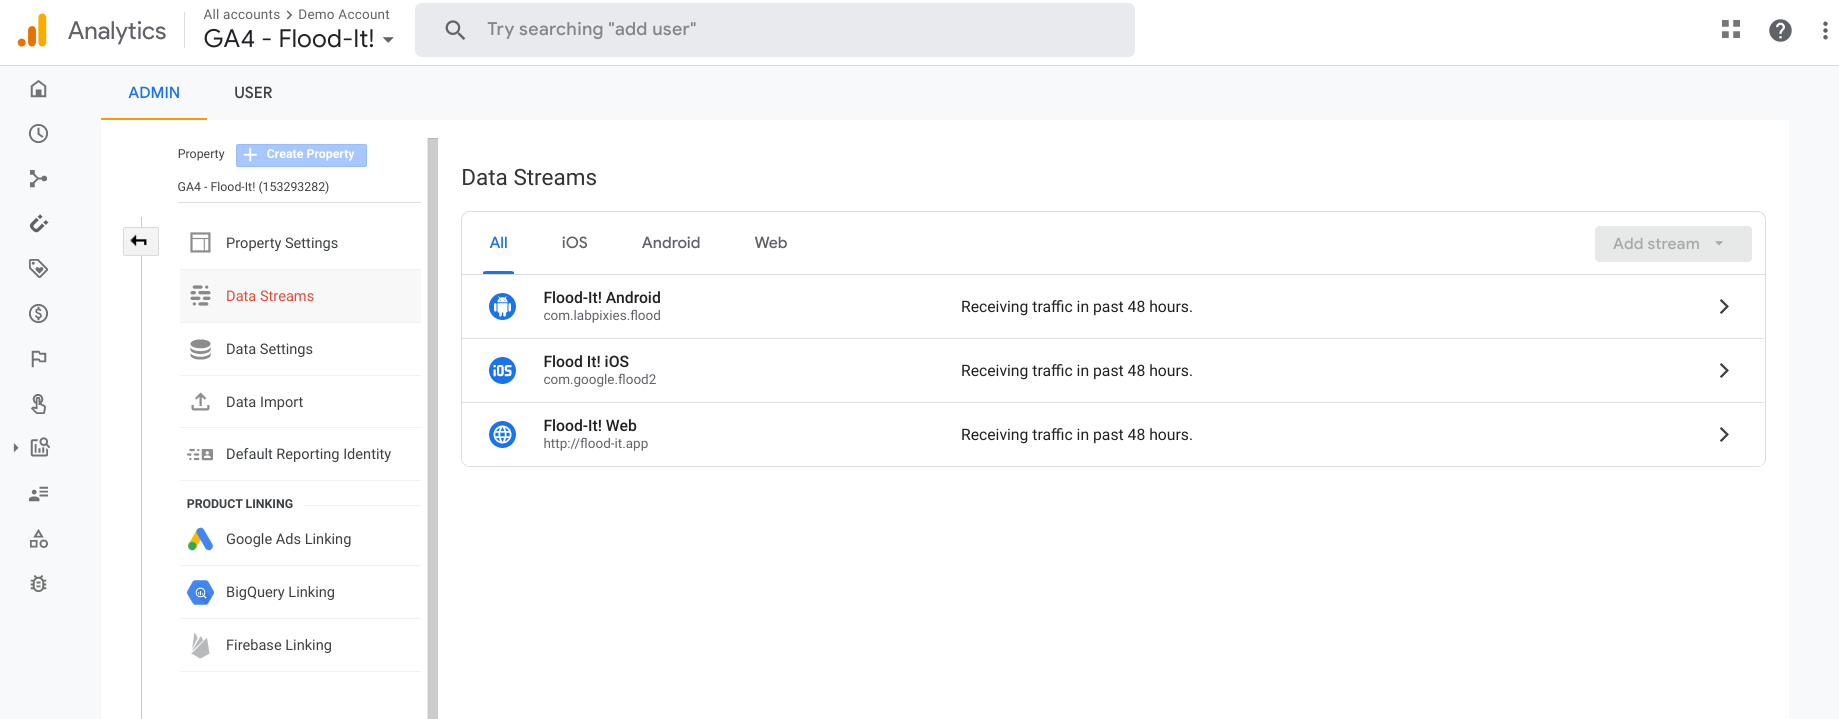This screenshot has height=719, width=1839.
Task: Select Data Streams in the property menu
Action: pos(300,296)
